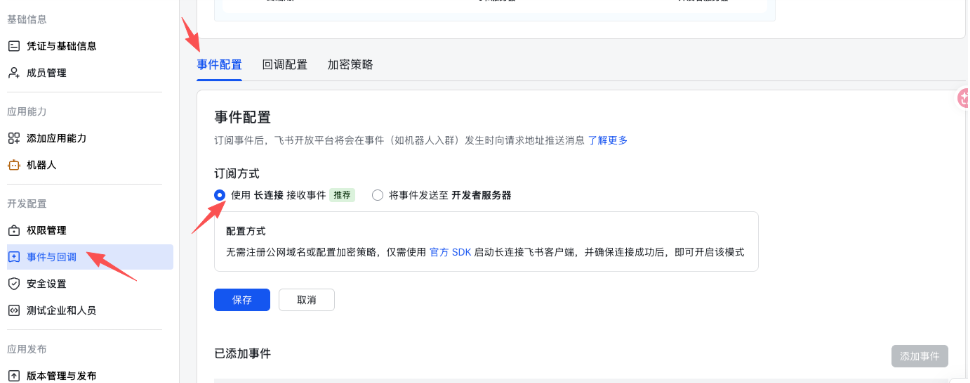Click the 版本管理与发布 upload icon
Screen dimensions: 970x383
(x=14, y=376)
